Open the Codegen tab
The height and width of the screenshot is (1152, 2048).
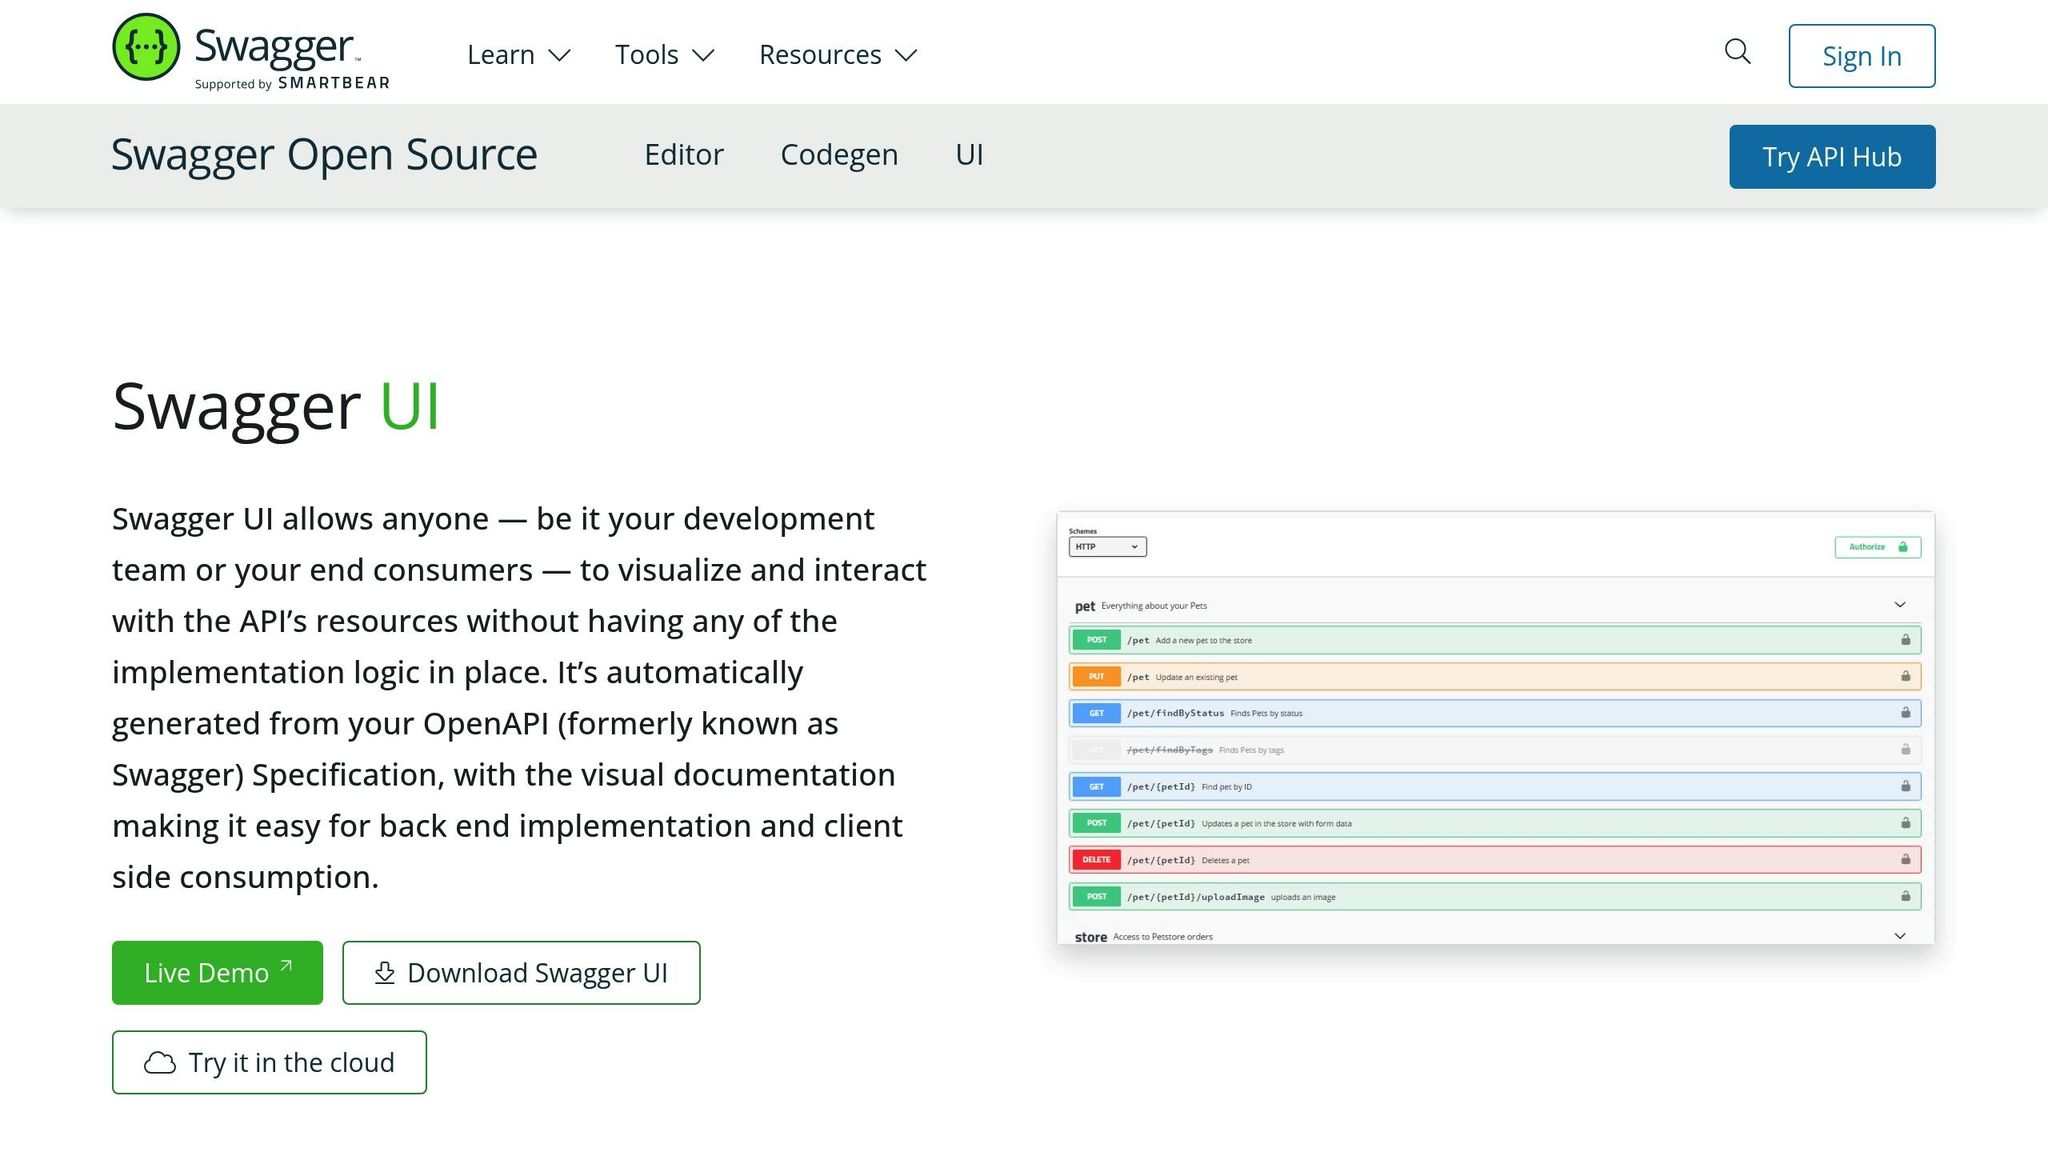point(839,155)
